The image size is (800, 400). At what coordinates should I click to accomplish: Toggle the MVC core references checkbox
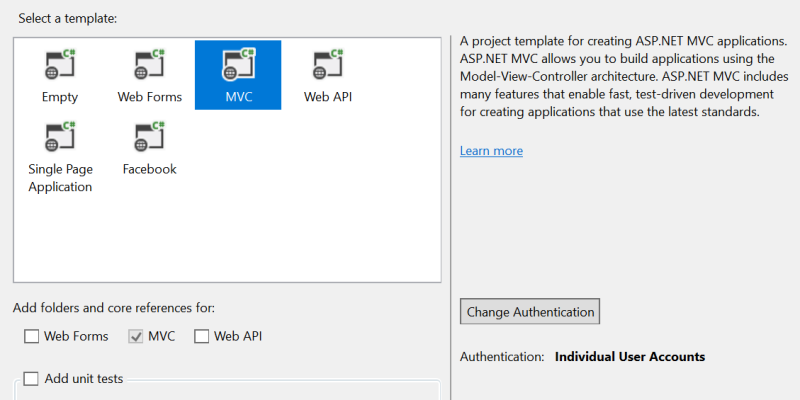pyautogui.click(x=136, y=337)
